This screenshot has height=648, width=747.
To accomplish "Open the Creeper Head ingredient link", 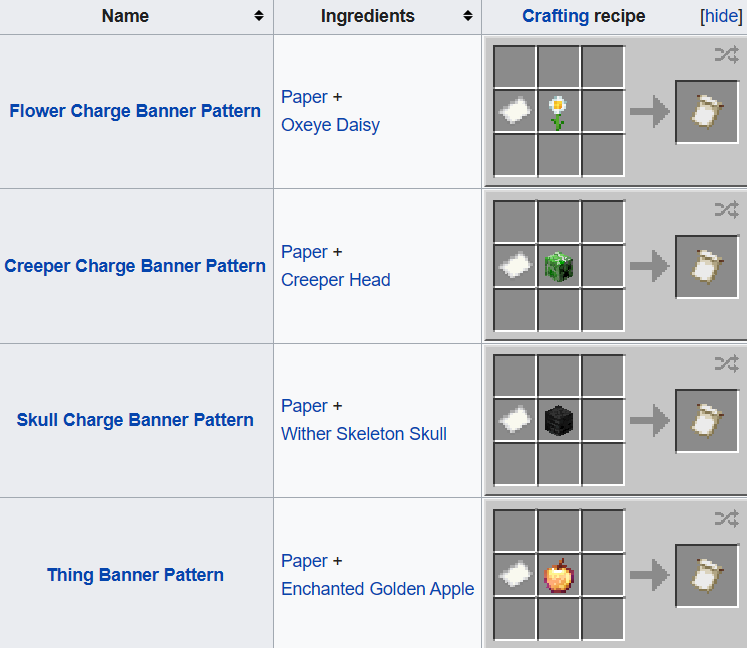I will tap(335, 280).
